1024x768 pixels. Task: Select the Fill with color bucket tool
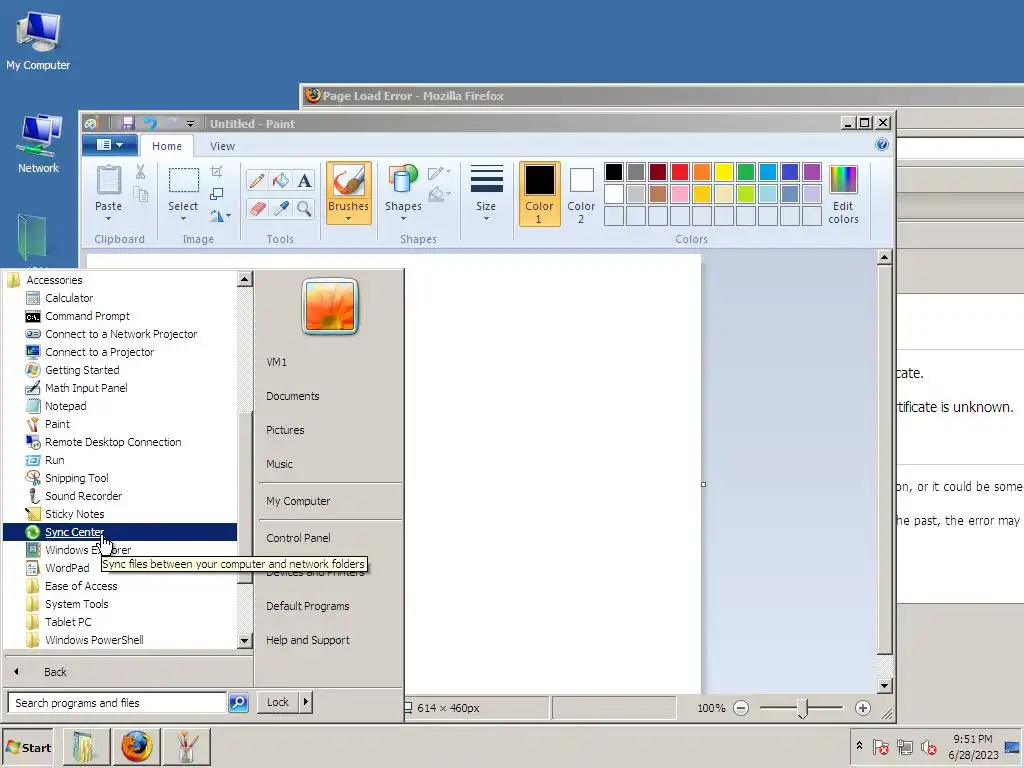(281, 180)
